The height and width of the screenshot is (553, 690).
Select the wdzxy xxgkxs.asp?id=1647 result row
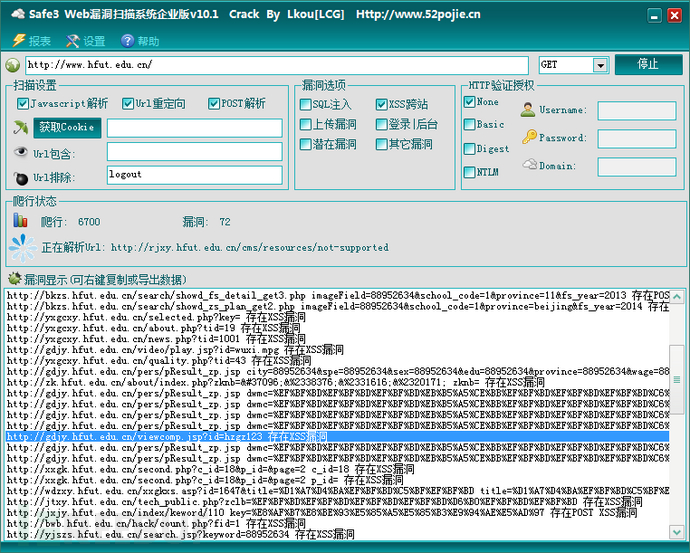pos(338,491)
